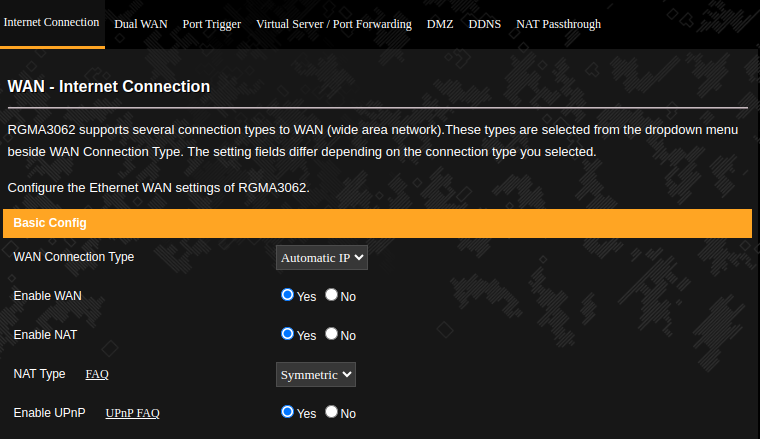Set Enable WAN to Yes
This screenshot has height=439, width=760.
click(x=287, y=295)
